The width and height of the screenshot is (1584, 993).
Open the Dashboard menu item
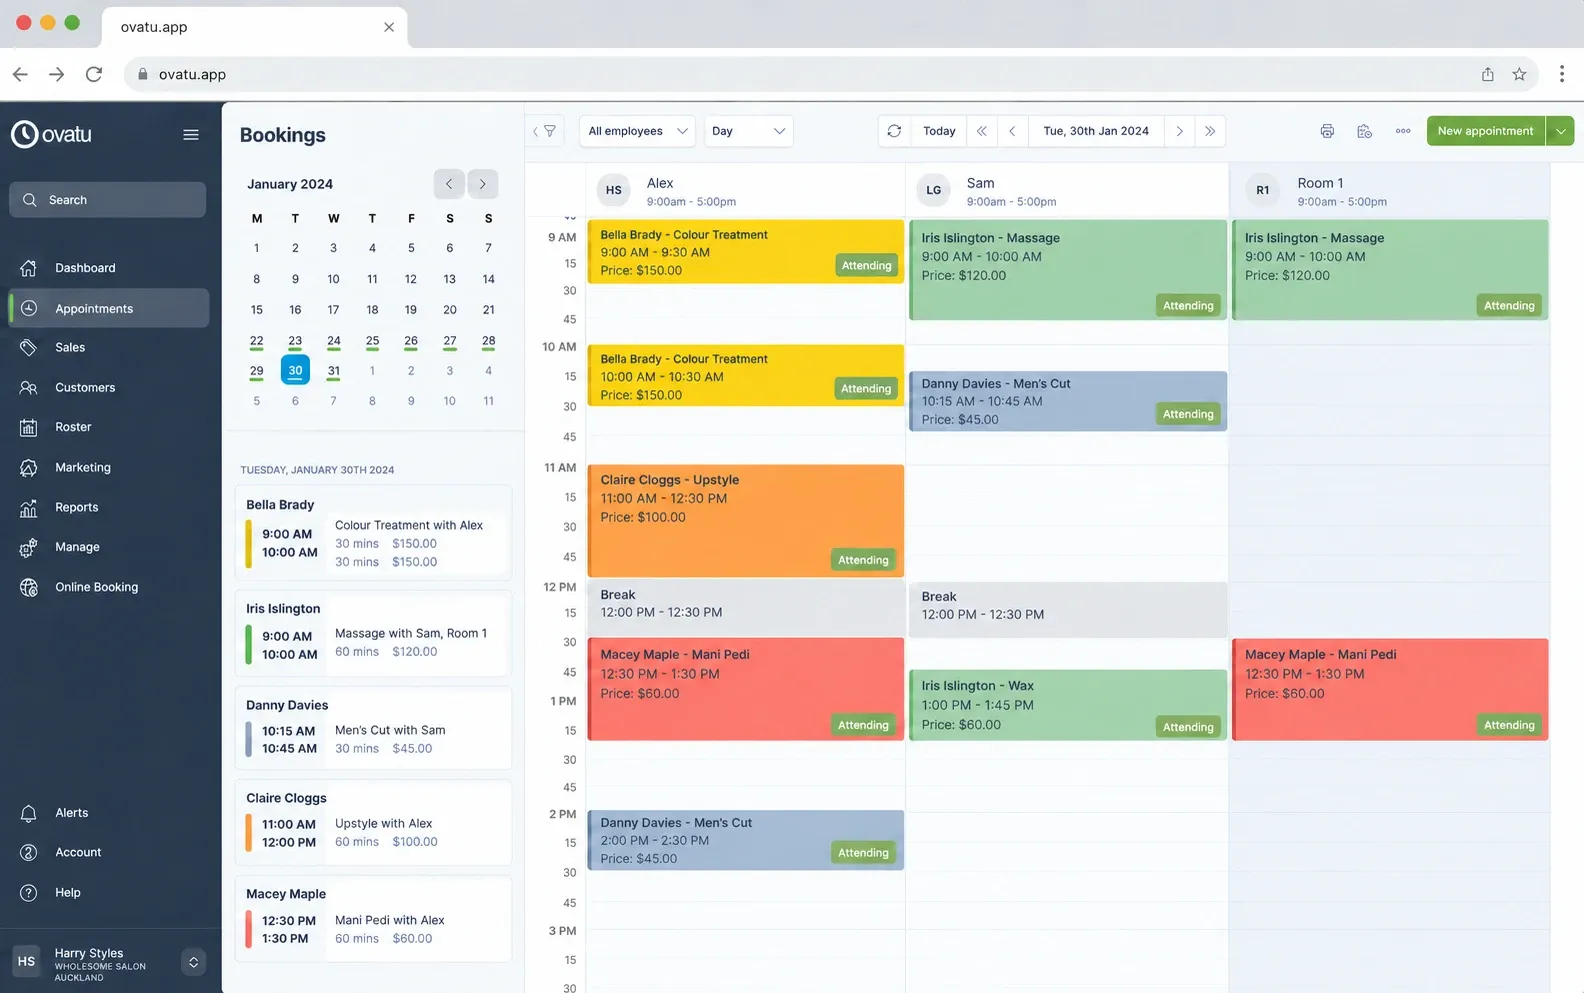click(x=109, y=268)
